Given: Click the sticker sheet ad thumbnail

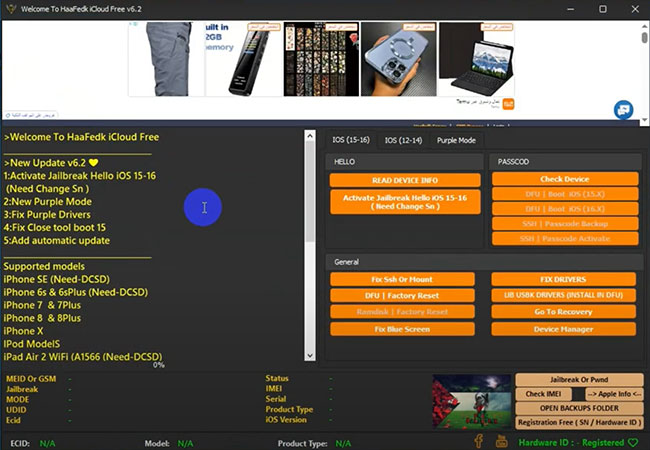Looking at the screenshot, I should coord(321,59).
